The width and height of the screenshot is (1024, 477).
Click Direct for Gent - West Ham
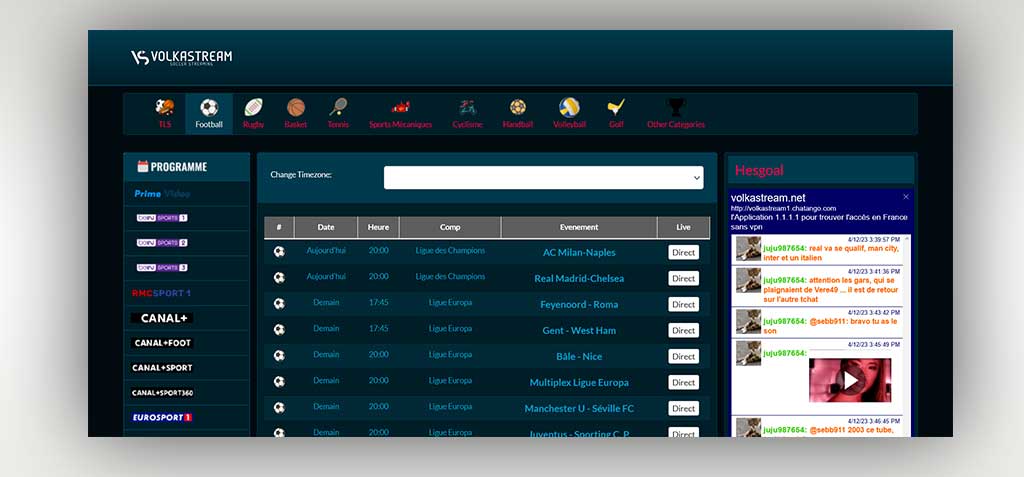click(x=683, y=331)
